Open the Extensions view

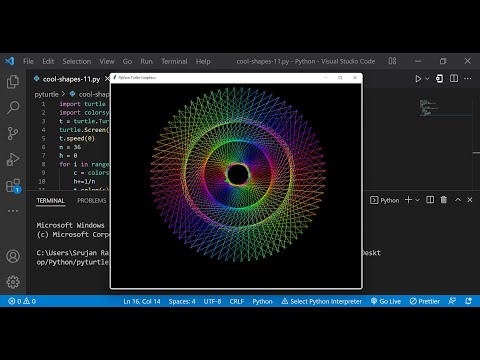point(13,186)
